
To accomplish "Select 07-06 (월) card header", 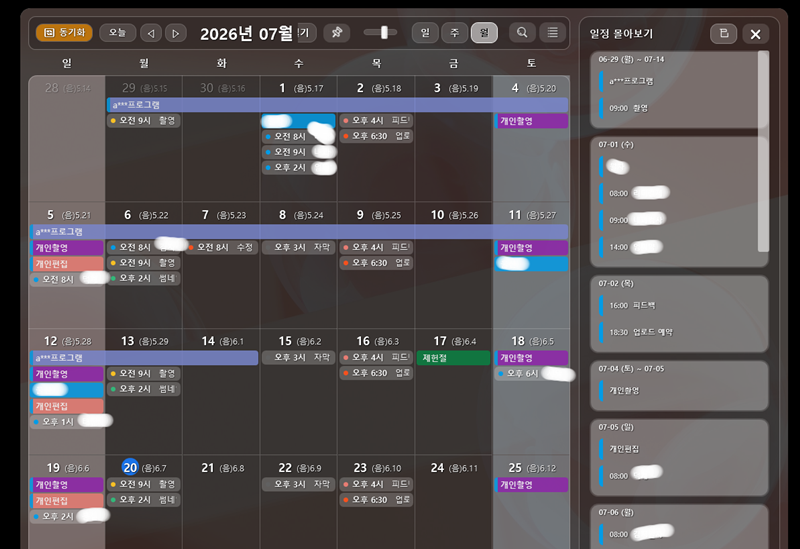I will pyautogui.click(x=616, y=512).
